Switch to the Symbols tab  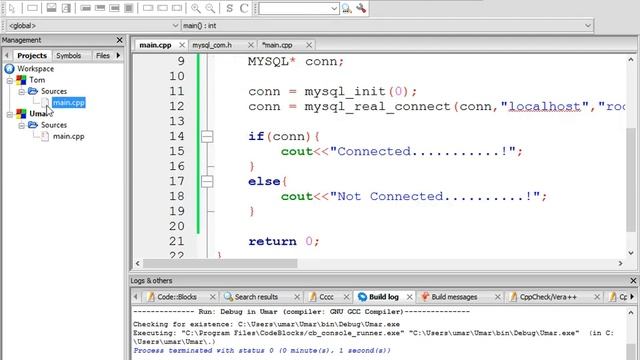(x=69, y=56)
